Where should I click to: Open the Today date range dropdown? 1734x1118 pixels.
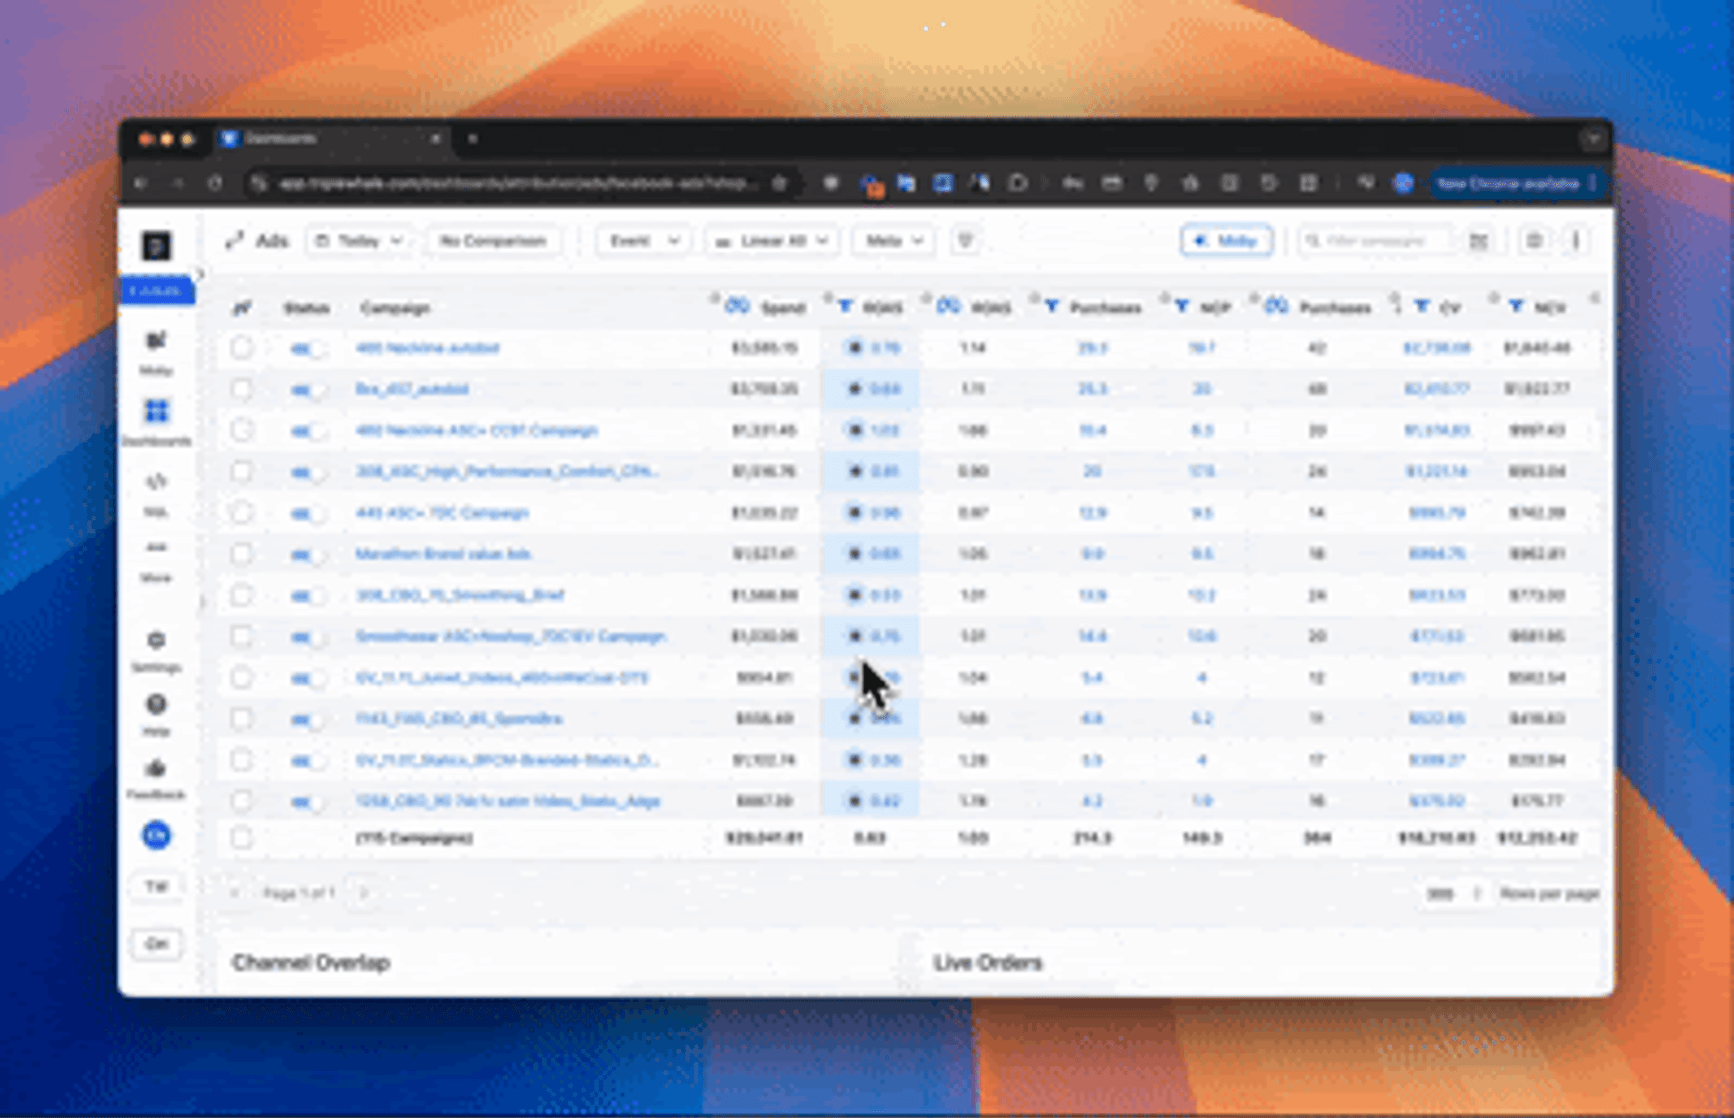point(358,241)
